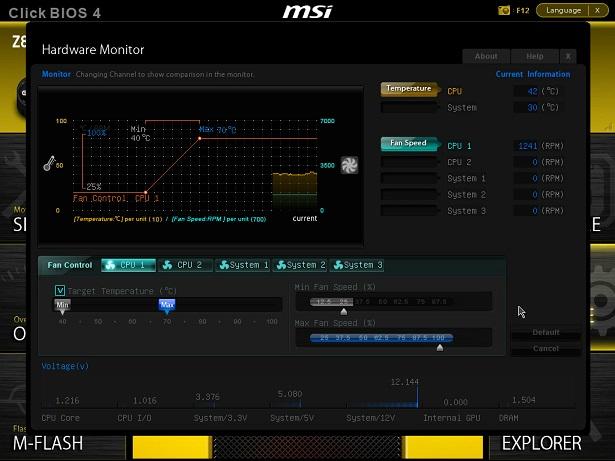This screenshot has height=461, width=615.
Task: Click EXPLORER in the background BIOS window
Action: click(x=542, y=443)
